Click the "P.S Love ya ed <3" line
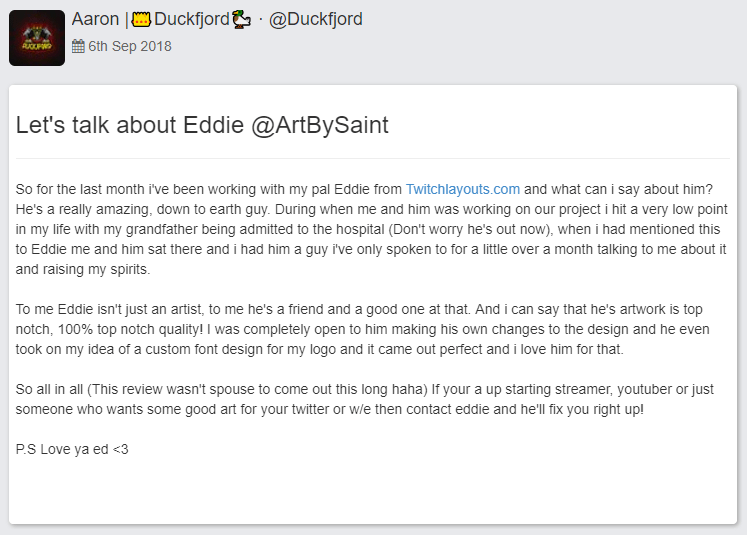 pos(72,449)
